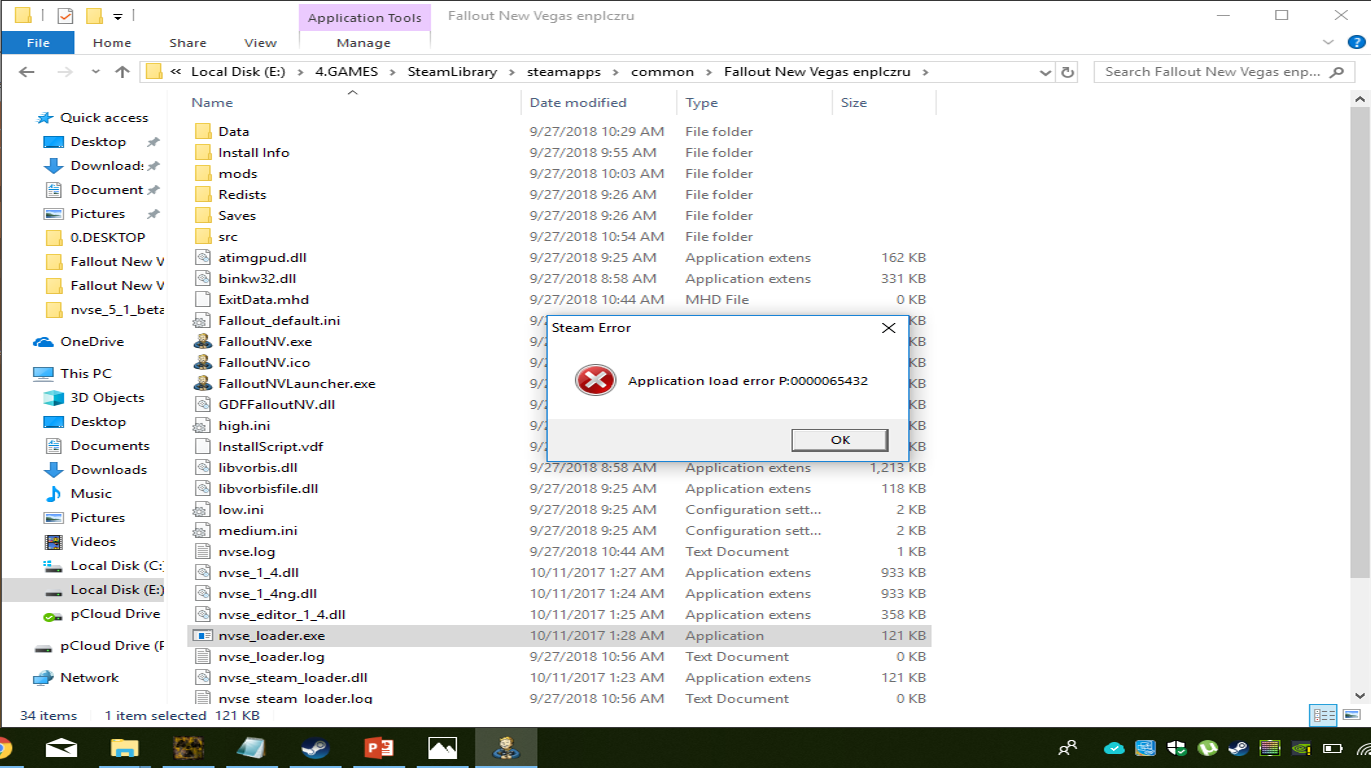Refresh the address bar location
This screenshot has width=1371, height=768.
(x=1068, y=72)
